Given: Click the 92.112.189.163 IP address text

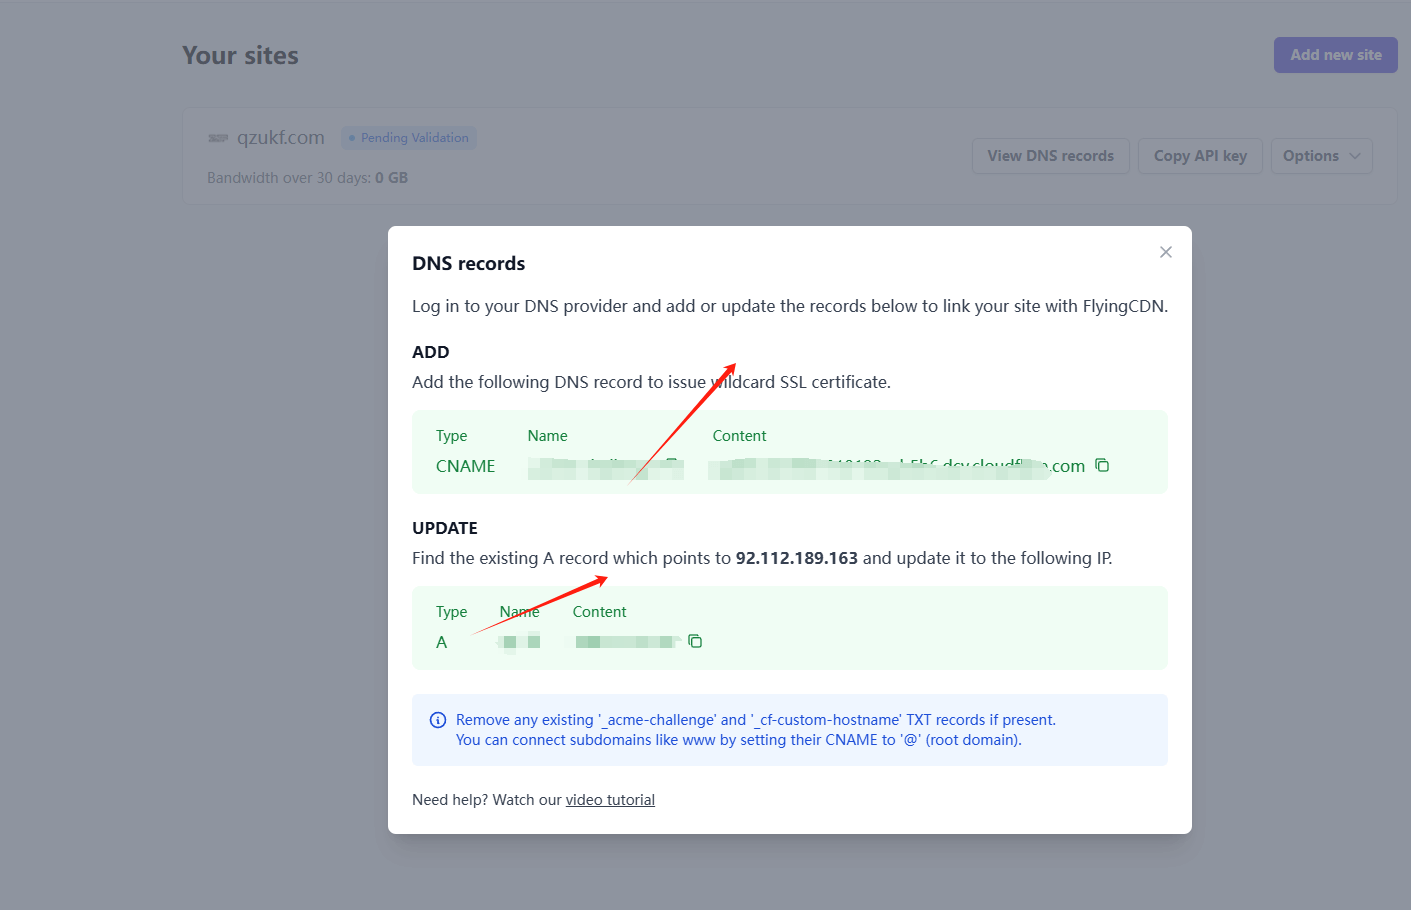Looking at the screenshot, I should pos(796,558).
